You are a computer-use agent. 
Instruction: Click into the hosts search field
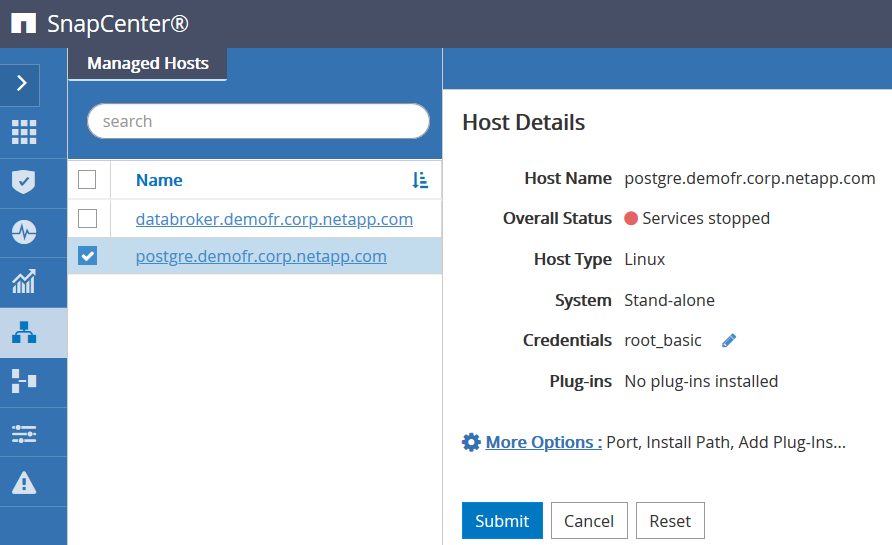pyautogui.click(x=258, y=121)
